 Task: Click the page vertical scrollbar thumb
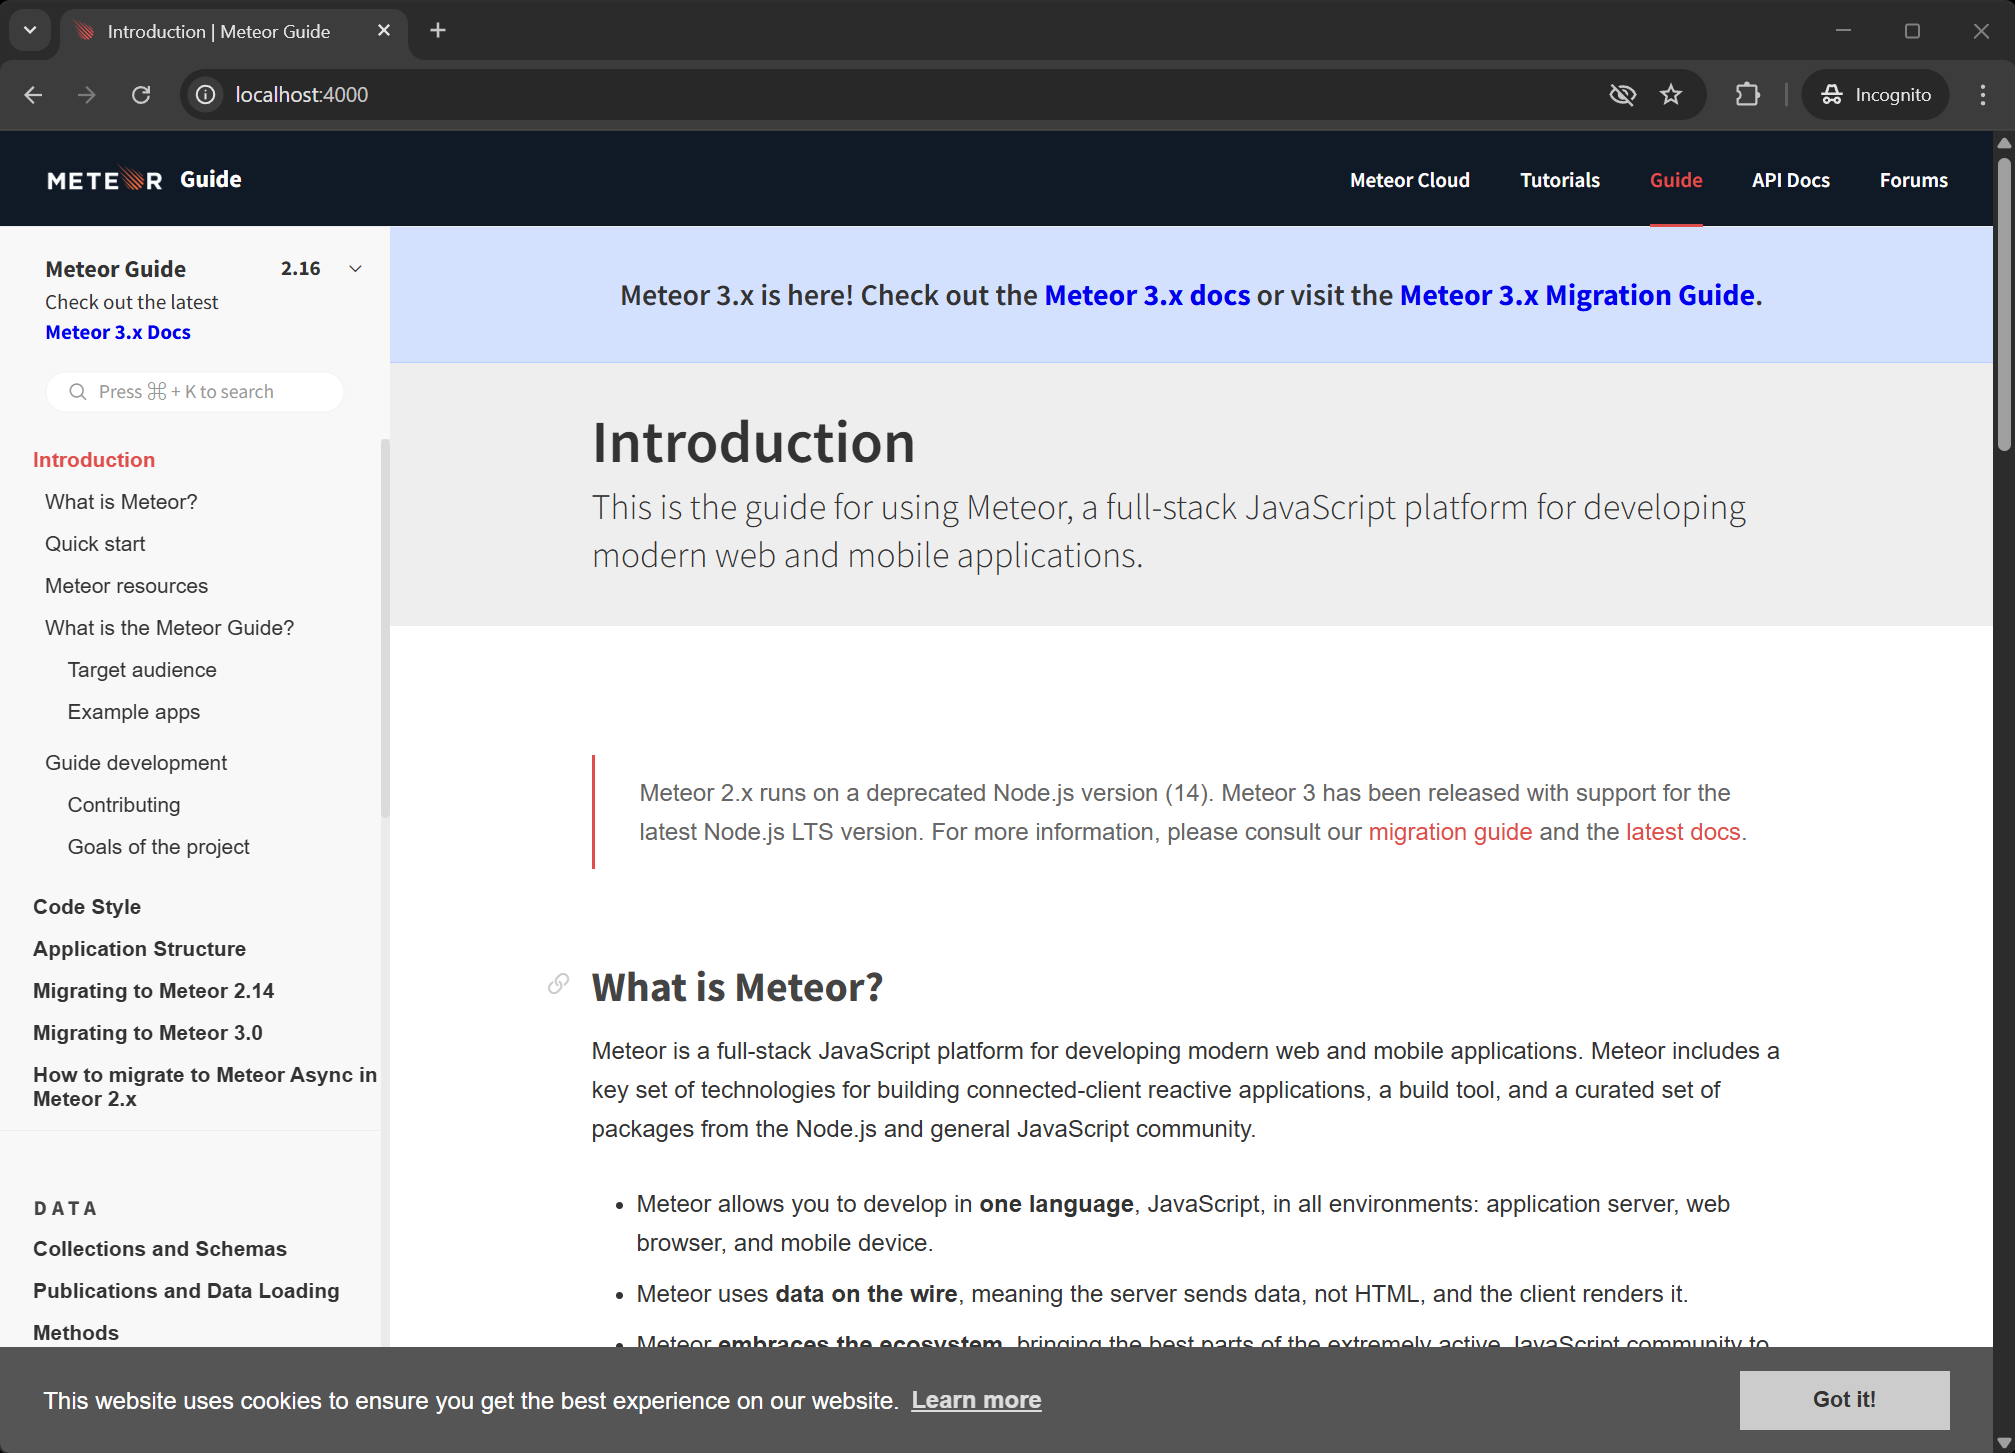click(2004, 300)
